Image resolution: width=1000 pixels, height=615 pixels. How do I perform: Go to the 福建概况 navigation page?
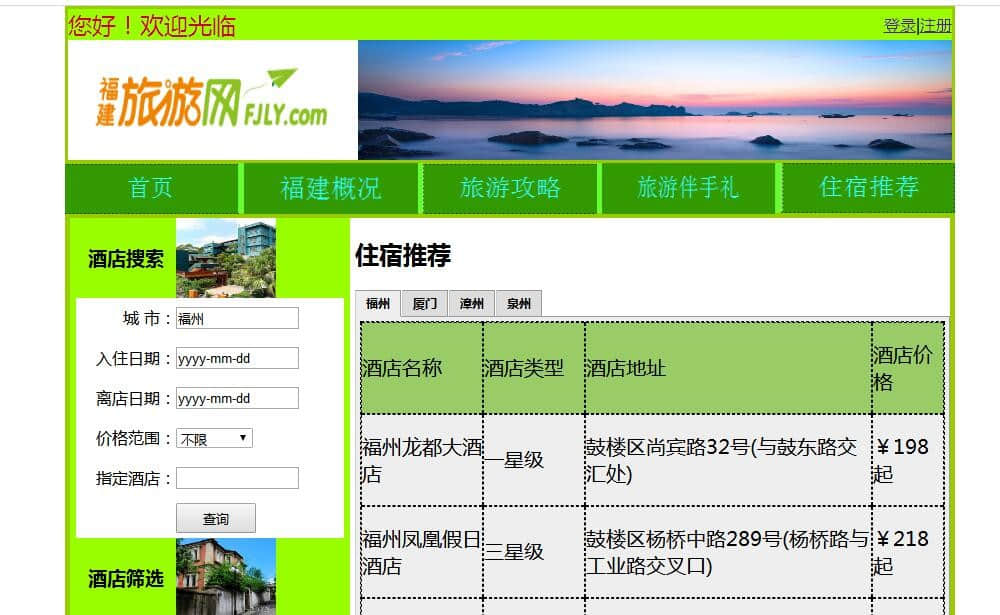(331, 188)
